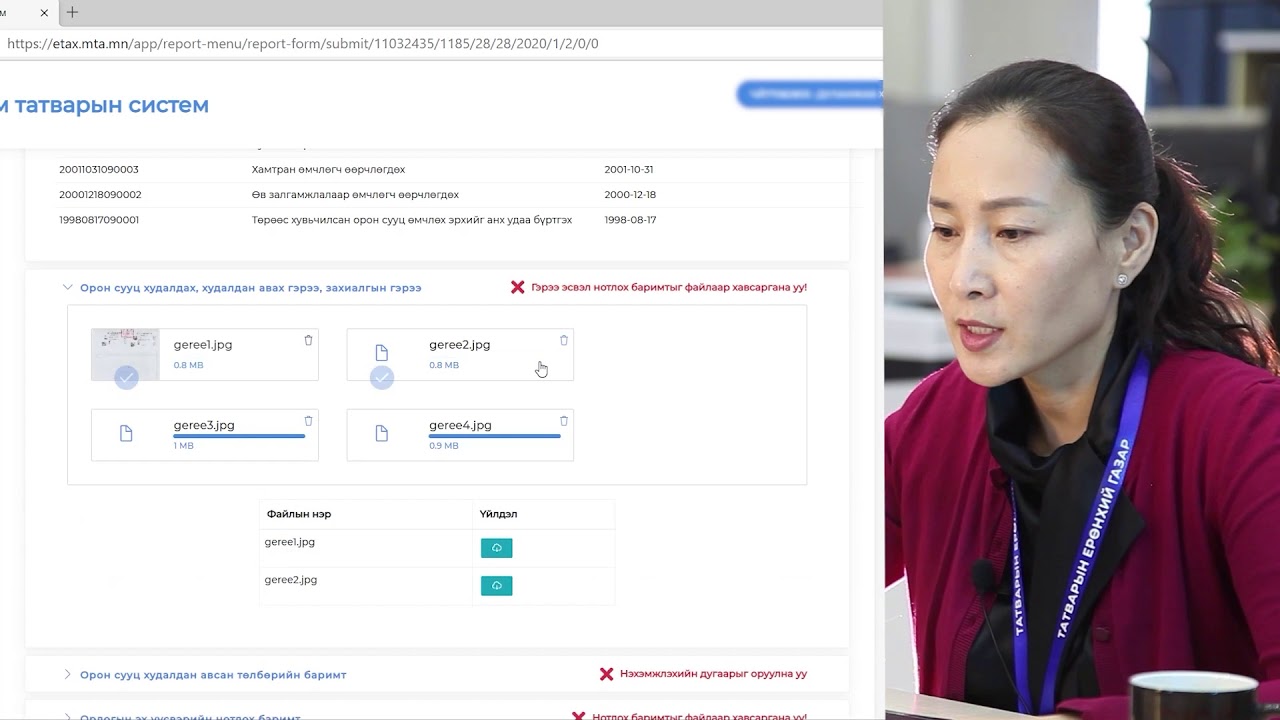Viewport: 1280px width, 720px height.
Task: Close the current browser tab
Action: tap(44, 13)
